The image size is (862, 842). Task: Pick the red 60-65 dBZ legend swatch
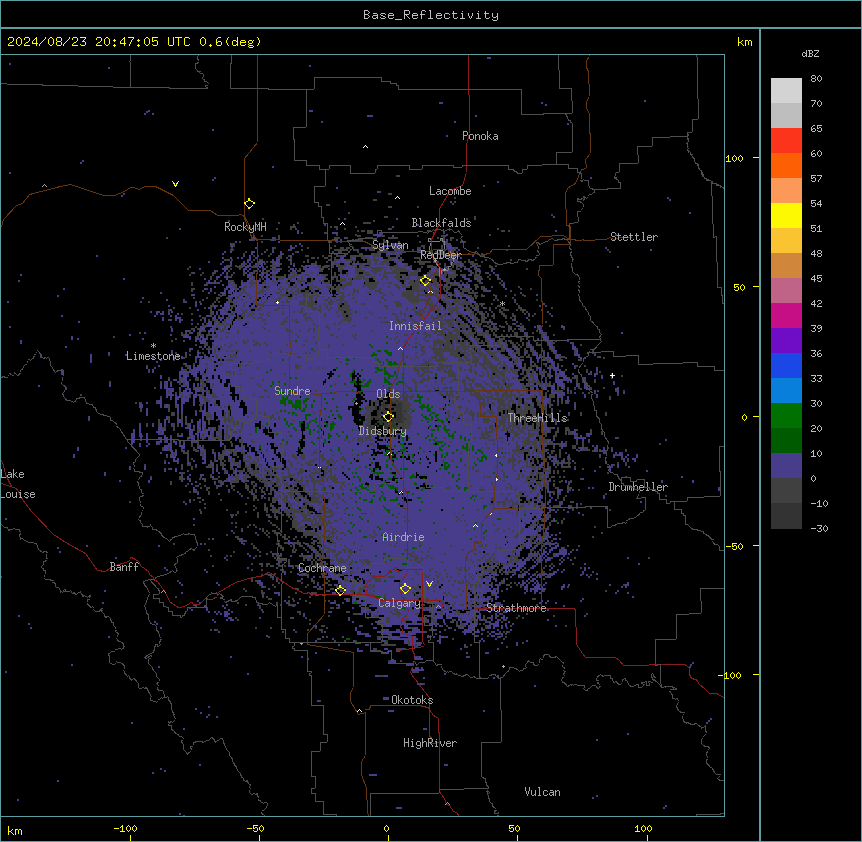click(786, 141)
